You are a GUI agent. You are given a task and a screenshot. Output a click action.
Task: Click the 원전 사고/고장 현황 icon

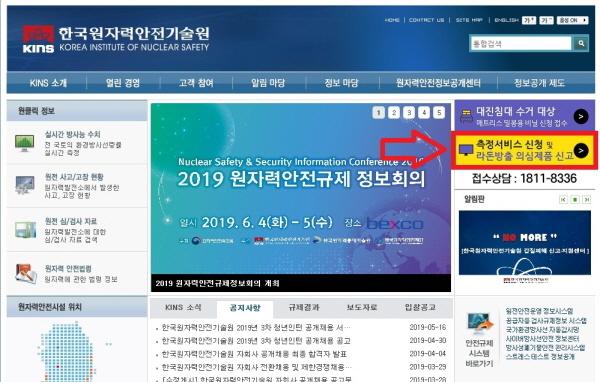coord(24,185)
